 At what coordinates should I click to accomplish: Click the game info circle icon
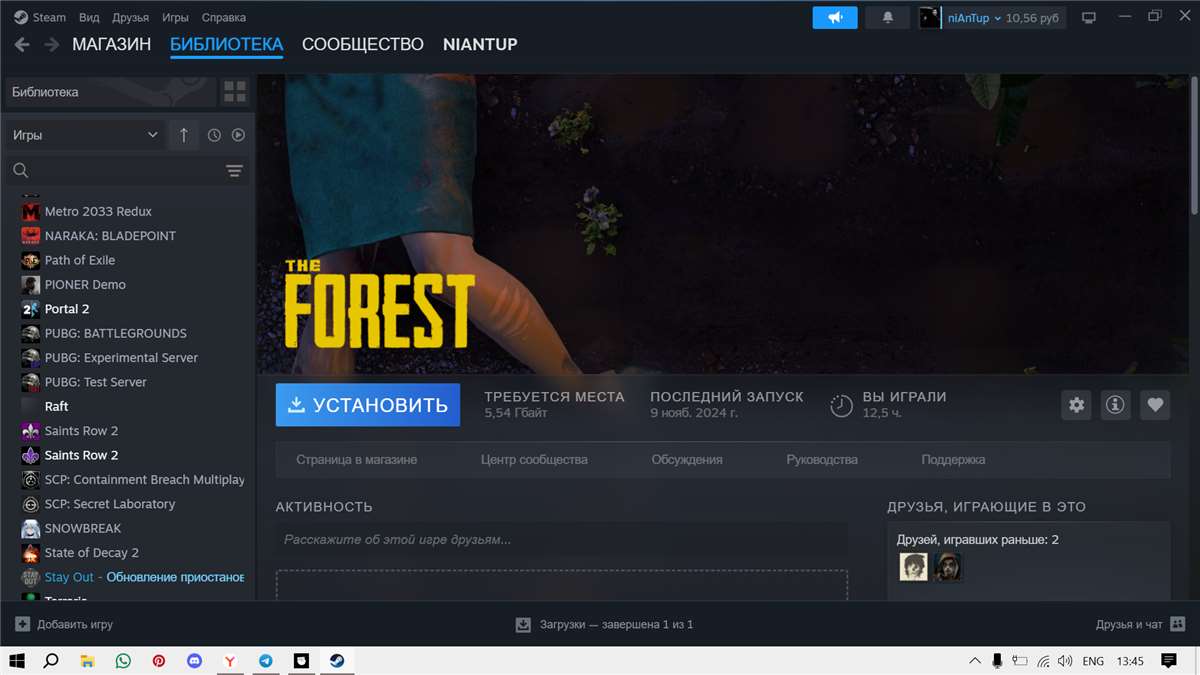1115,405
